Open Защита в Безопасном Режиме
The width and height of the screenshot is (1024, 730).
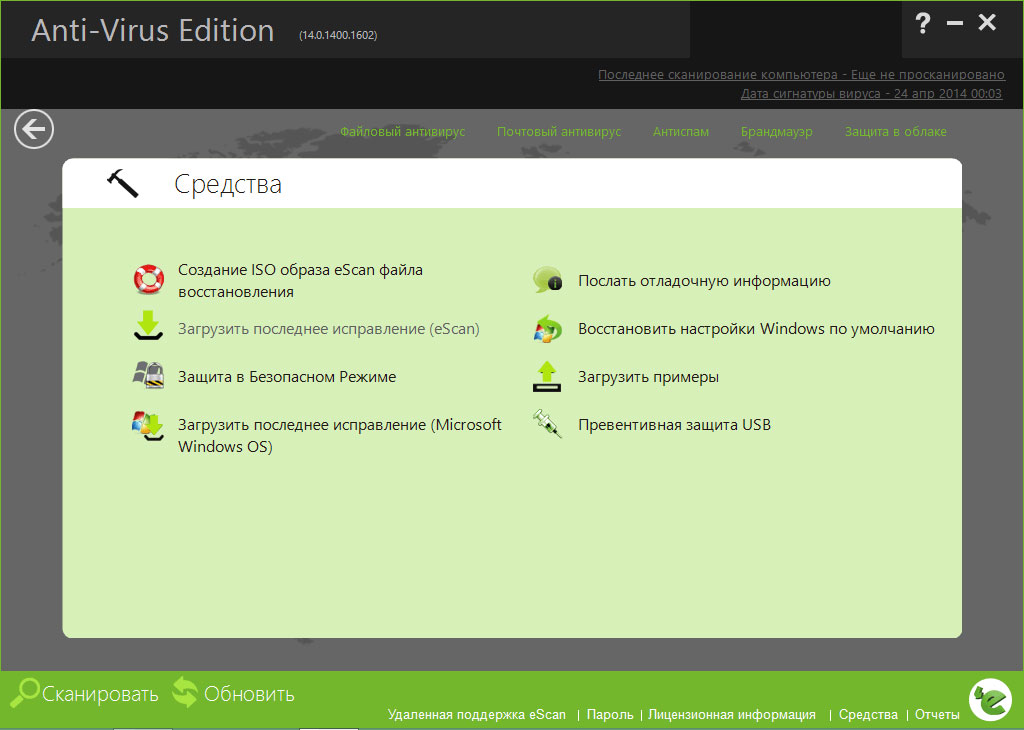[287, 377]
